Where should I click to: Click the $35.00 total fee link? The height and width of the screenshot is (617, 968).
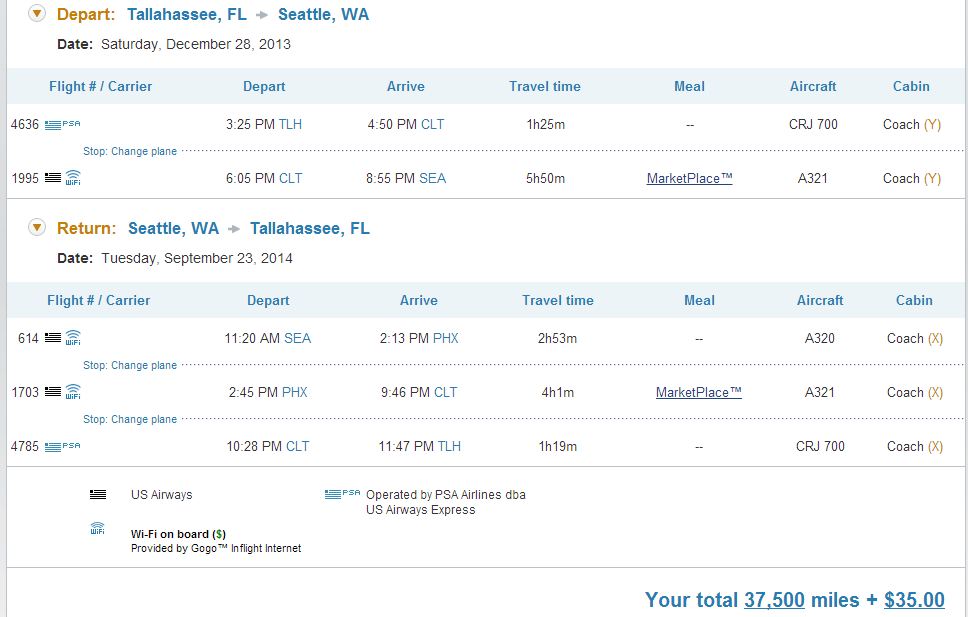click(x=914, y=600)
